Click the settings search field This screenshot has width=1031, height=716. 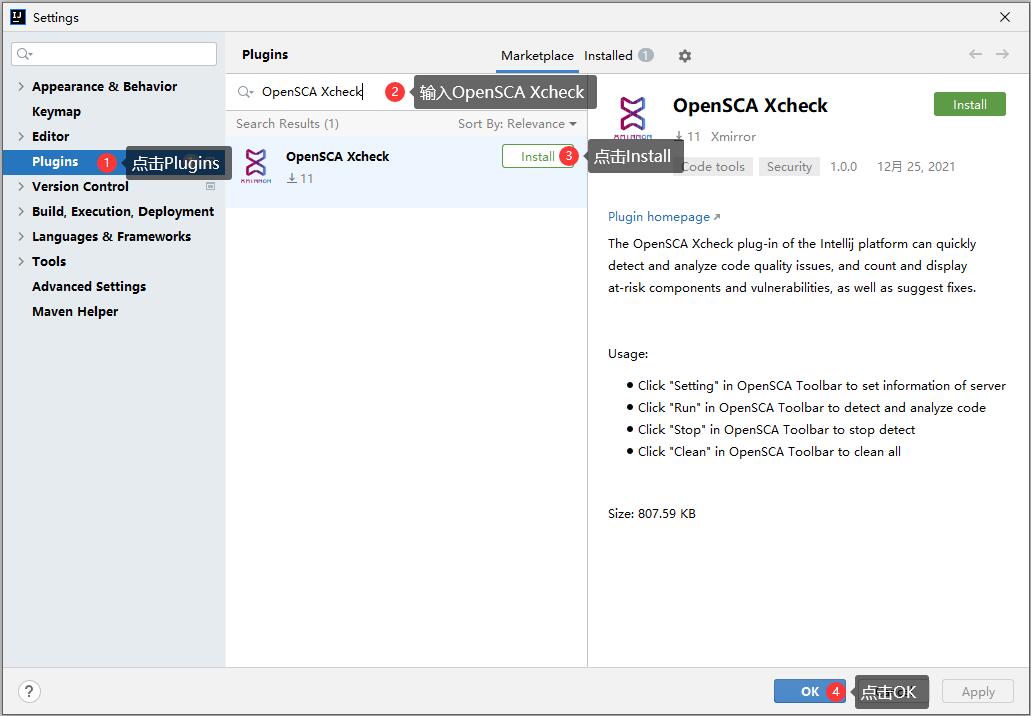click(x=114, y=54)
